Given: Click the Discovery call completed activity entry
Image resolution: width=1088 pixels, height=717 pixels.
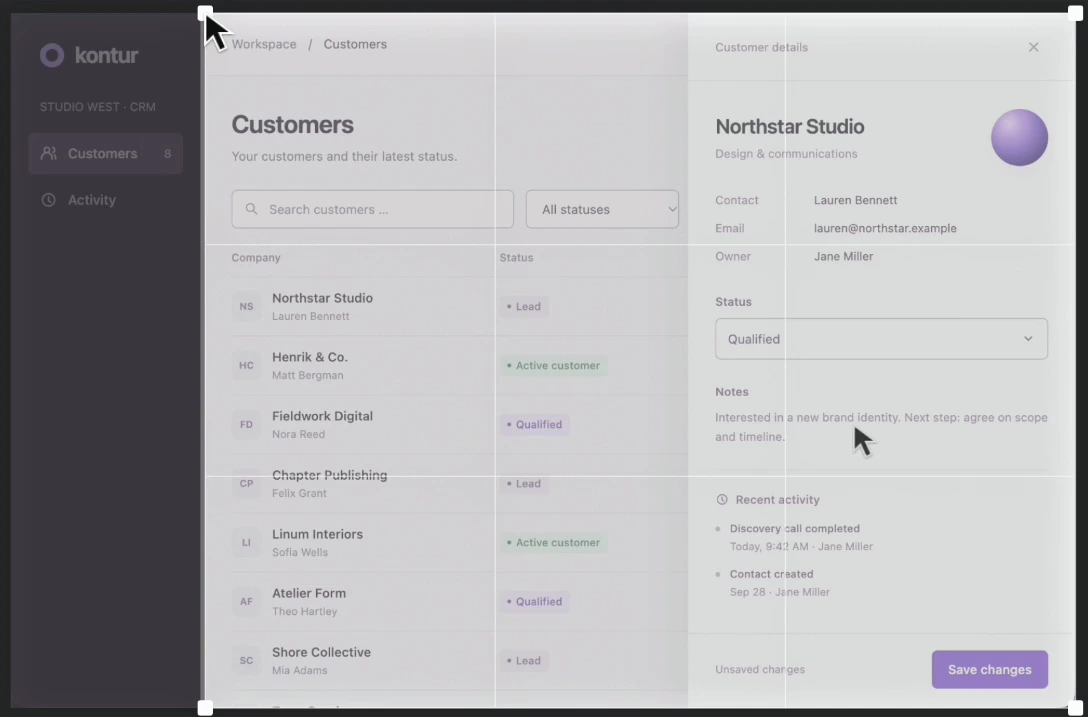Looking at the screenshot, I should (x=794, y=537).
